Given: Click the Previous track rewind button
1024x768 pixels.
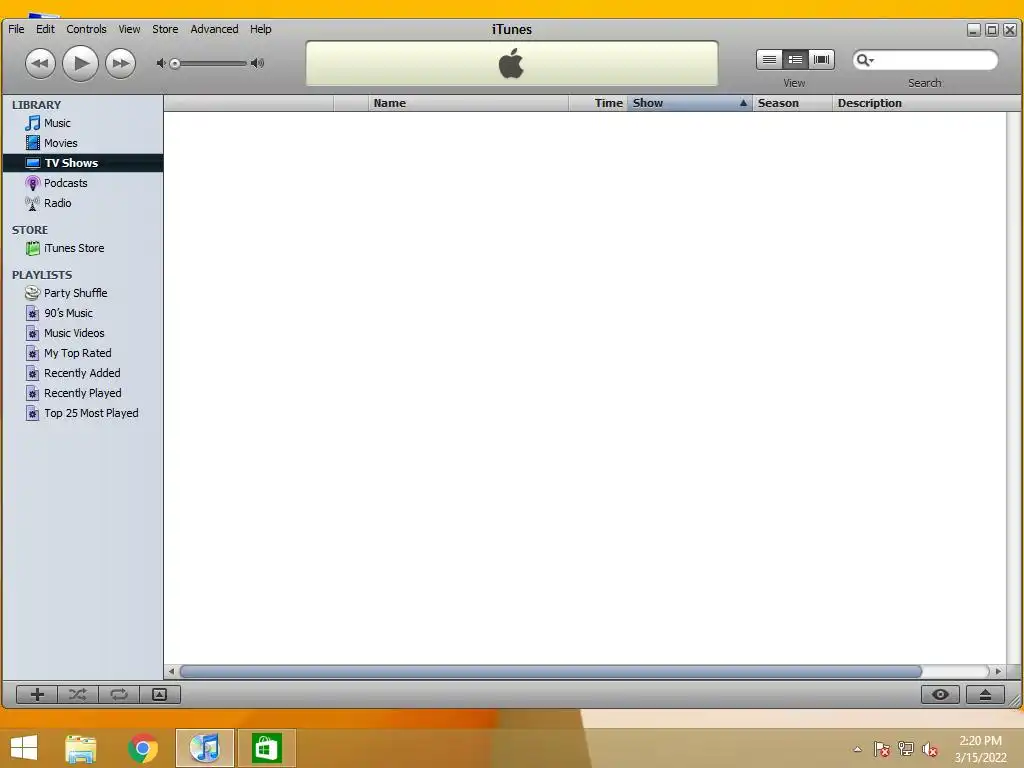Looking at the screenshot, I should click(40, 63).
